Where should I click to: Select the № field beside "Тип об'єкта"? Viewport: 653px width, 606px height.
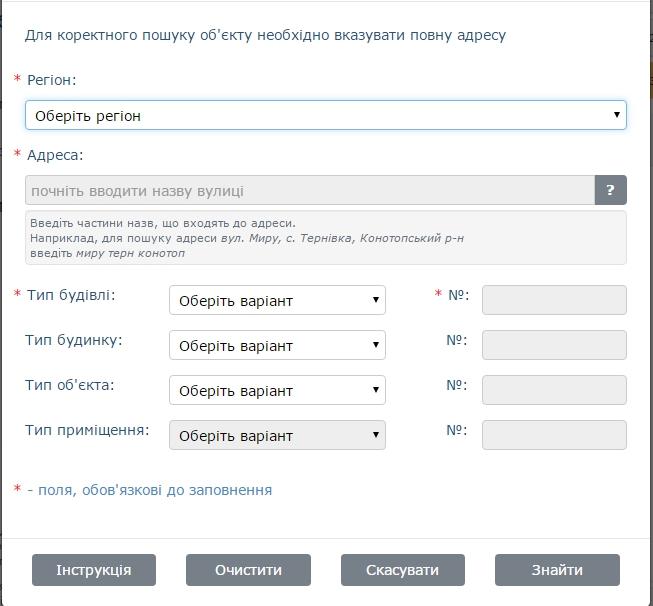[554, 390]
